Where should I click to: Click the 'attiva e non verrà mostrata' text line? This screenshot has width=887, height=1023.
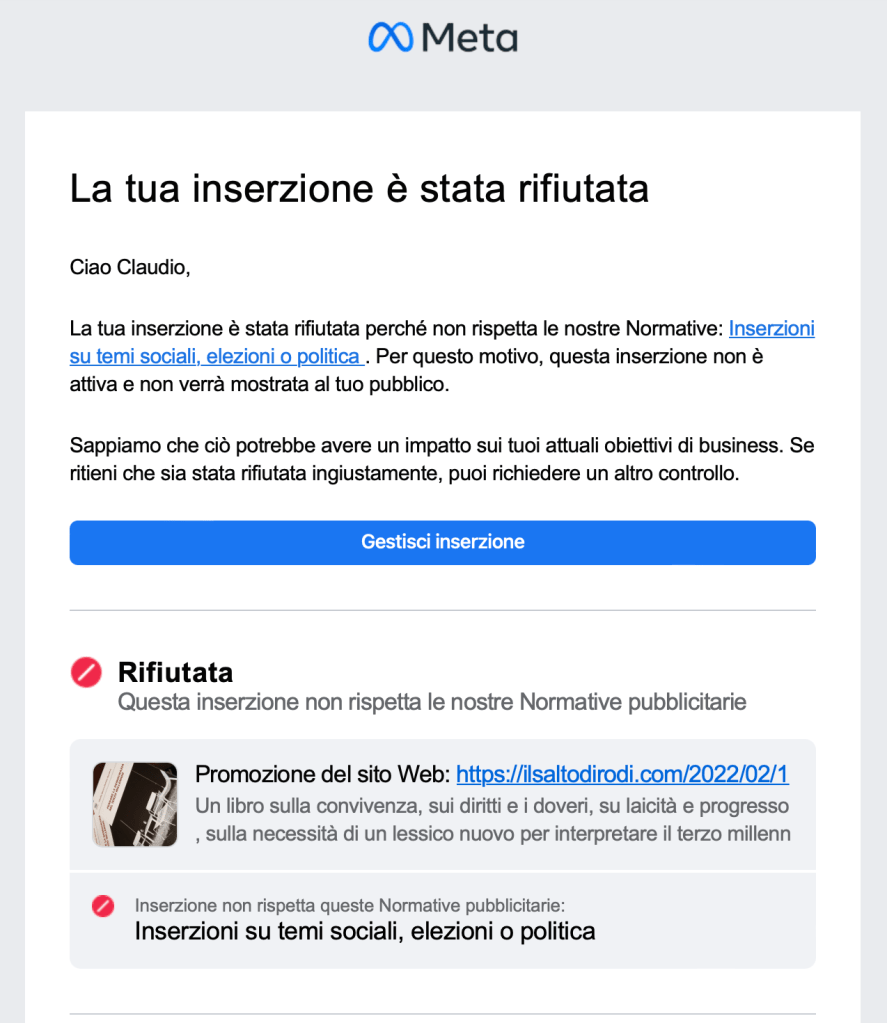pos(260,384)
